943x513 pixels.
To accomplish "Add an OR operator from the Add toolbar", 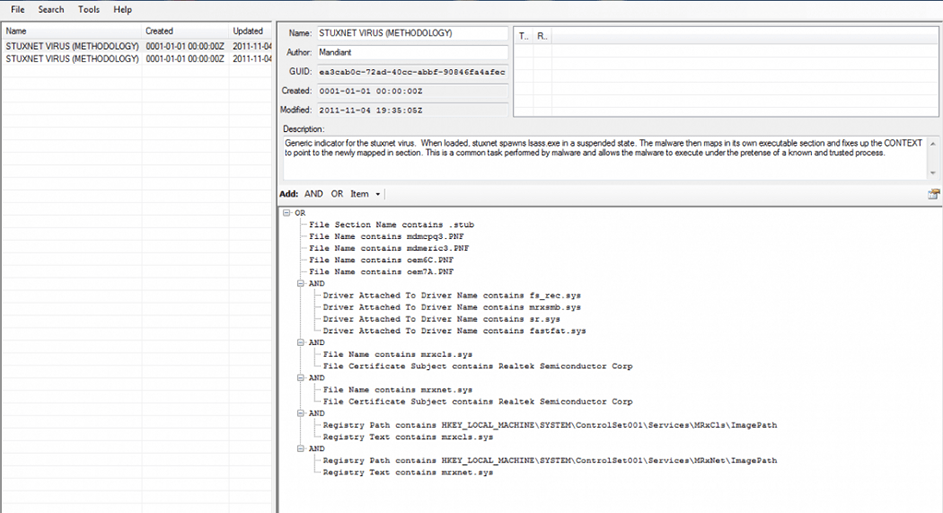I will (337, 194).
